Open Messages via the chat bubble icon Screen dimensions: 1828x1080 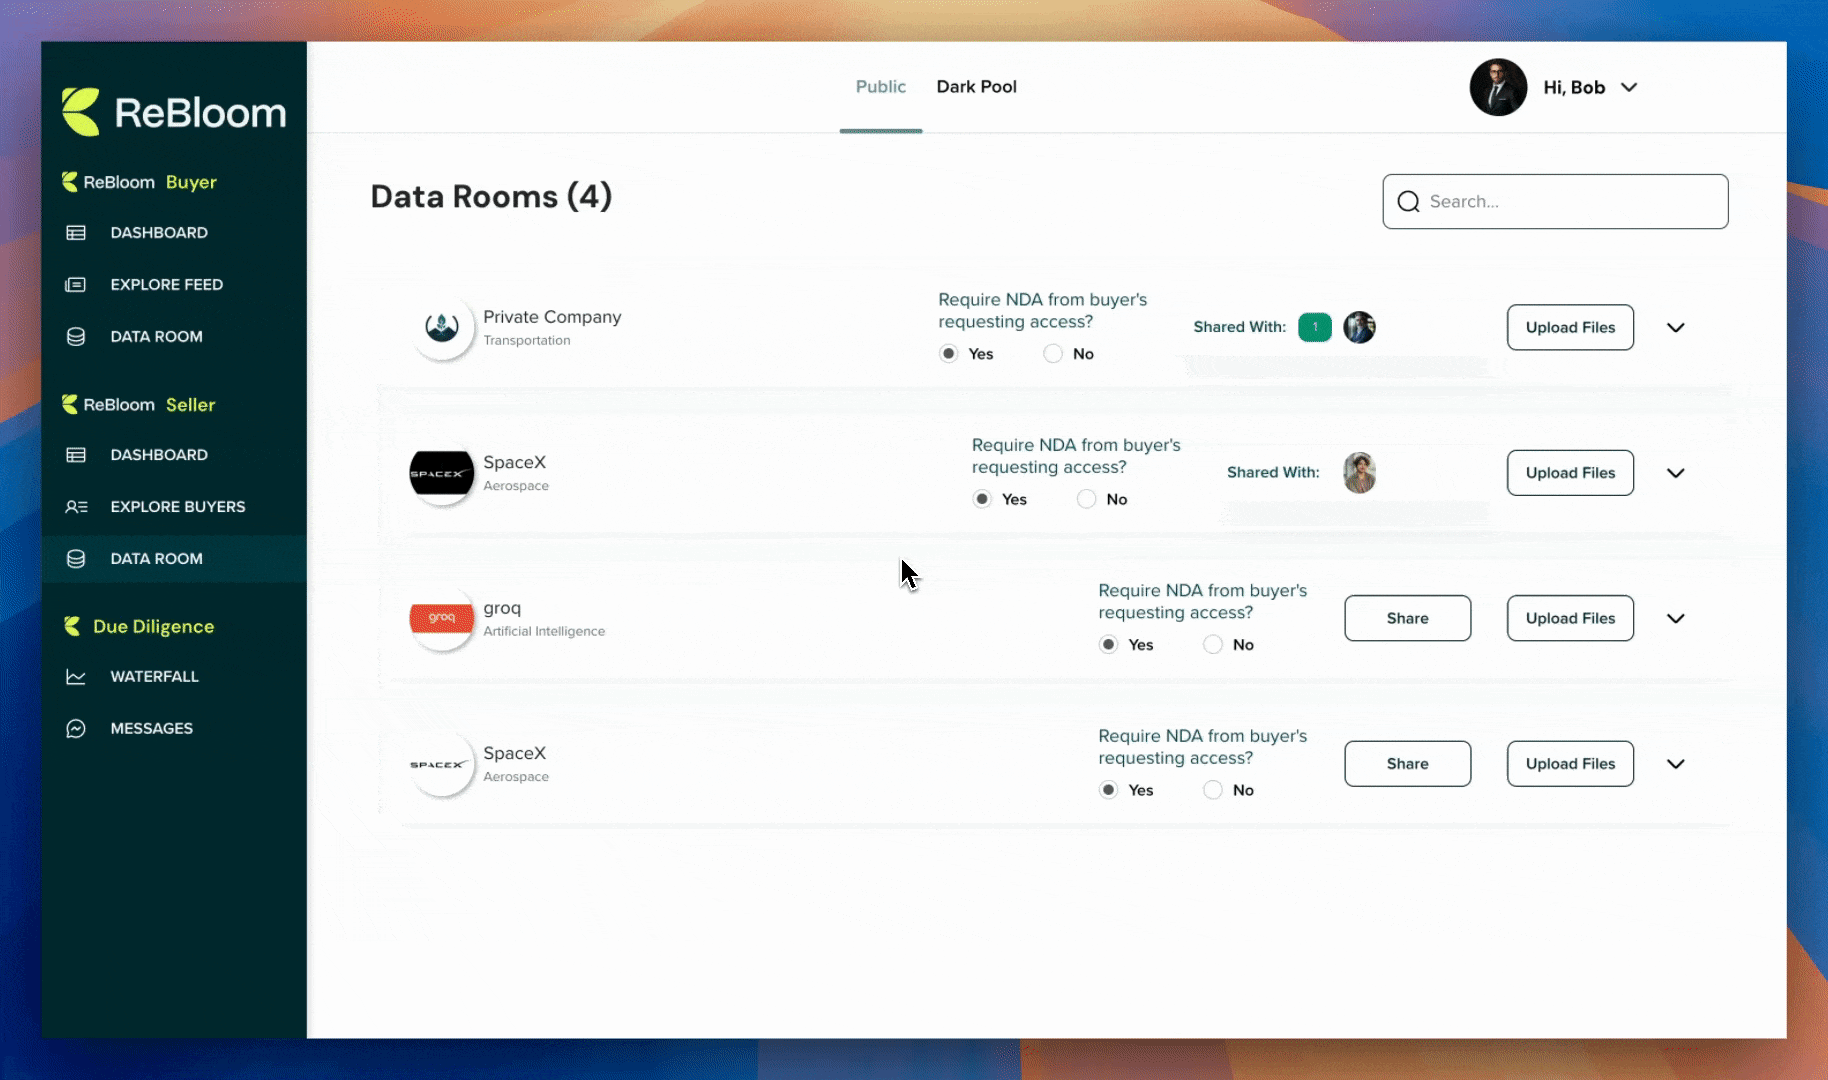click(76, 728)
